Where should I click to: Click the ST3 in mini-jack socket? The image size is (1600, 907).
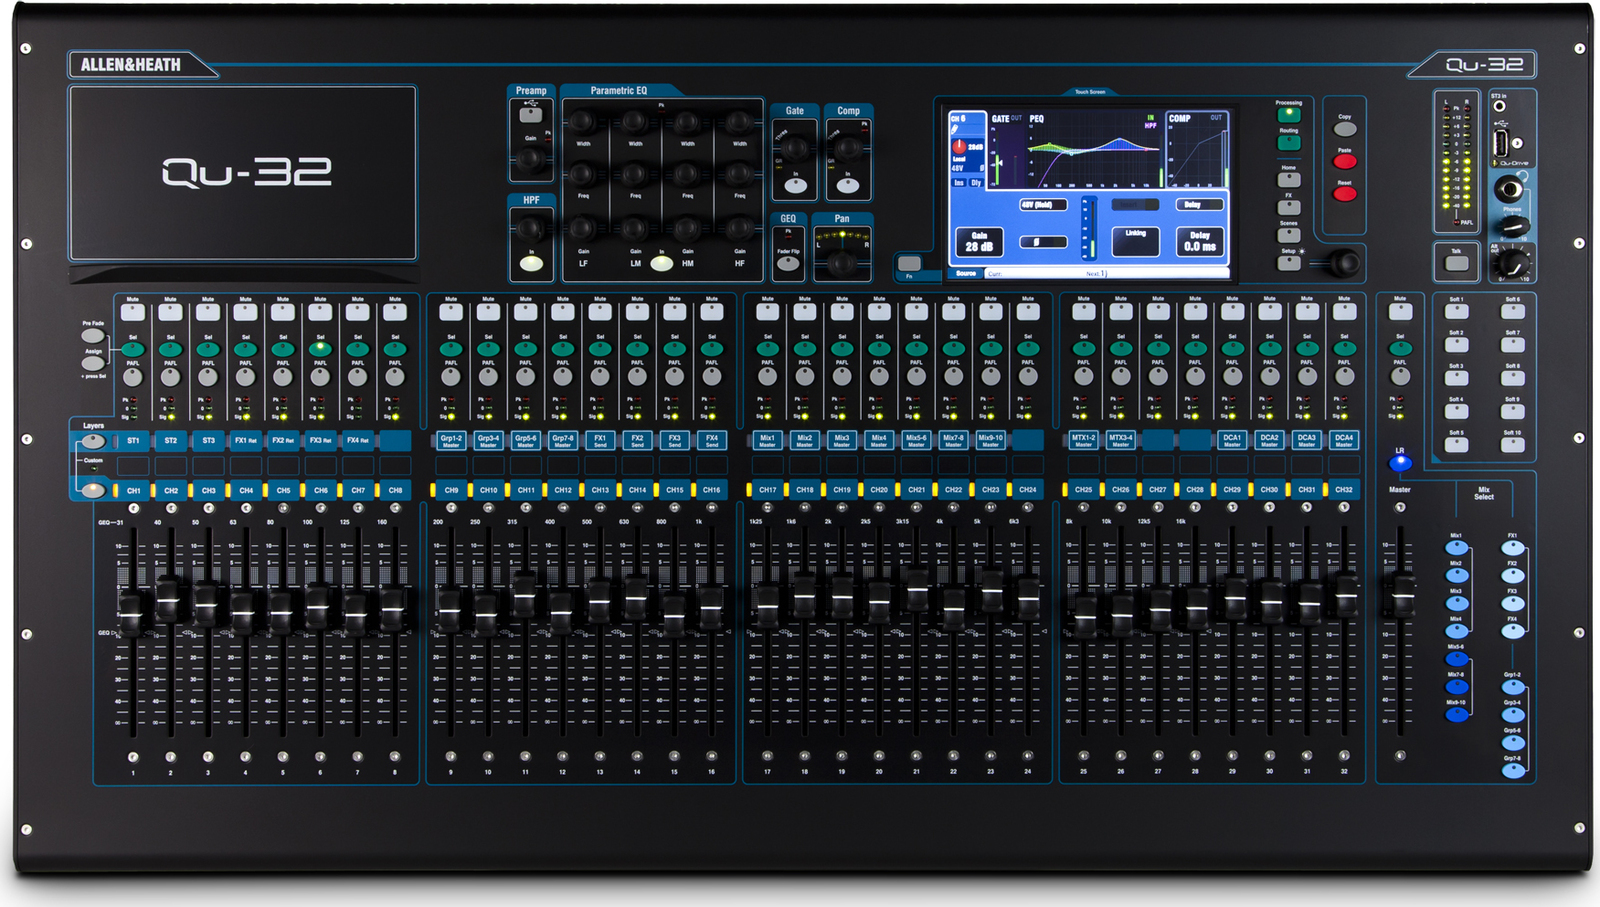(1499, 107)
